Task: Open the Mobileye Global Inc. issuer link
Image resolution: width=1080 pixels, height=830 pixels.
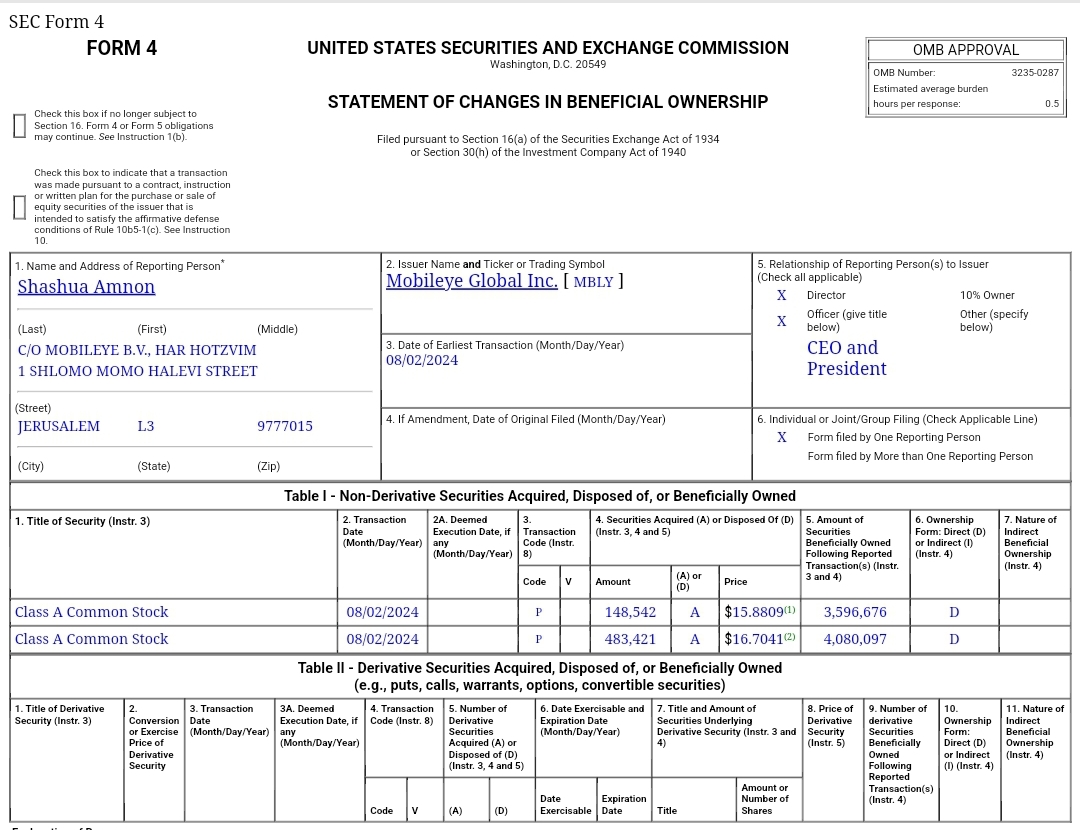Action: tap(472, 281)
